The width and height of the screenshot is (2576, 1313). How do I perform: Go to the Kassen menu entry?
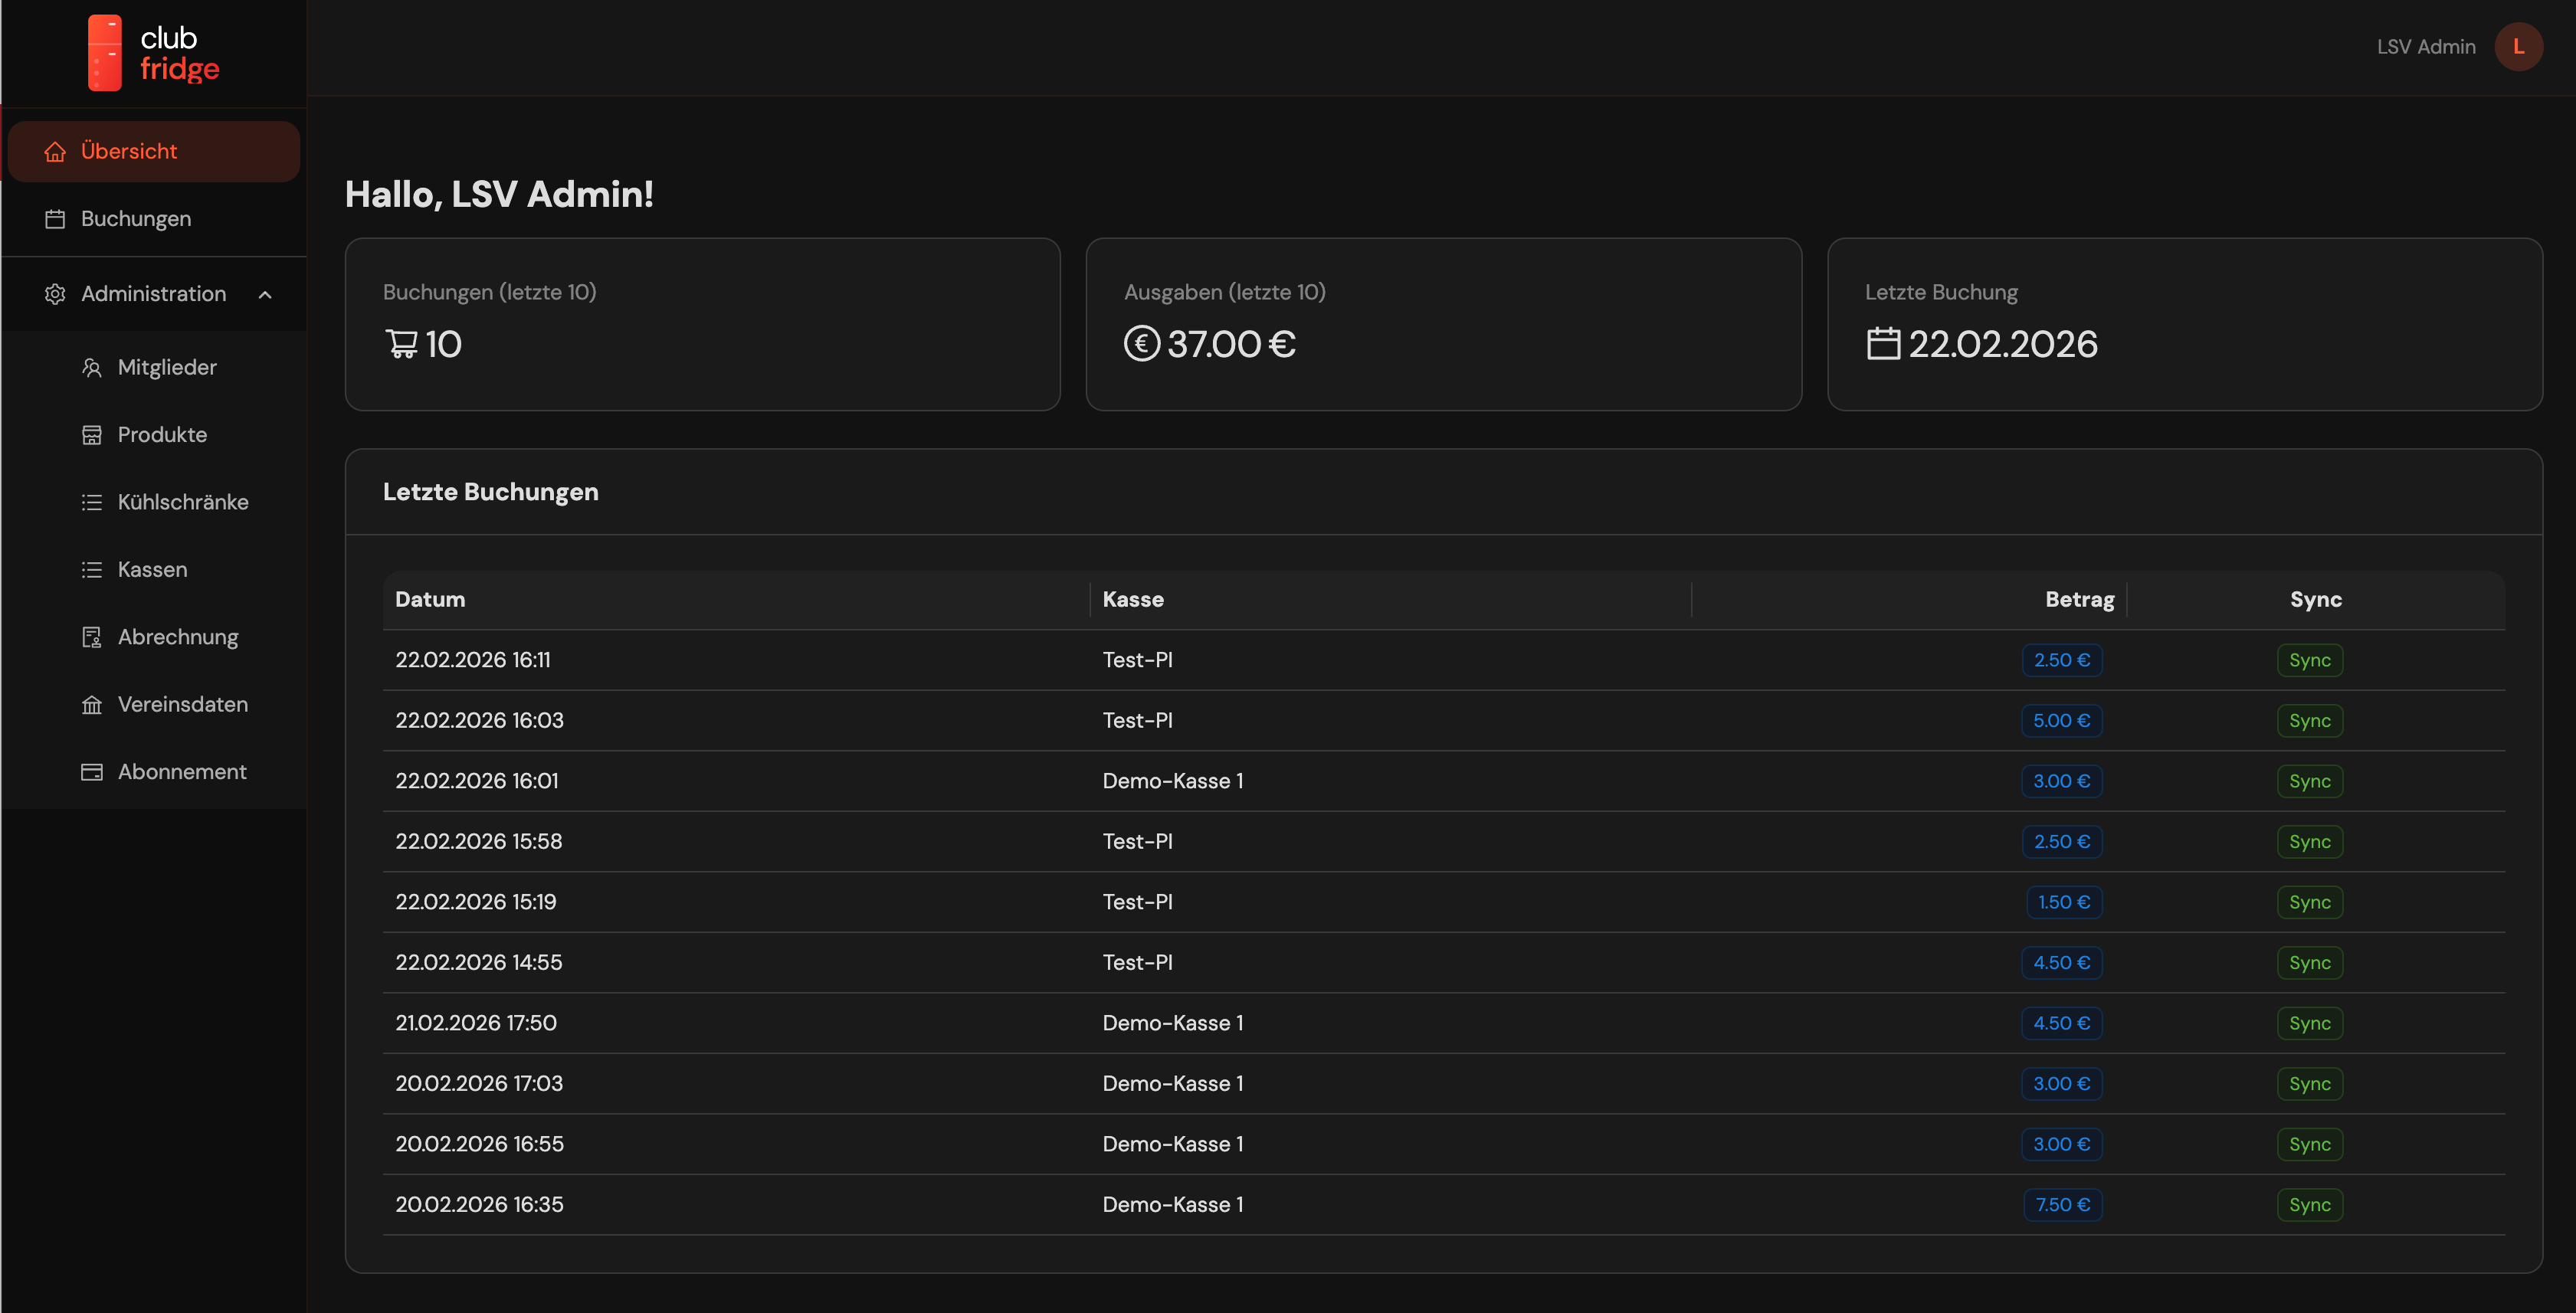[152, 570]
